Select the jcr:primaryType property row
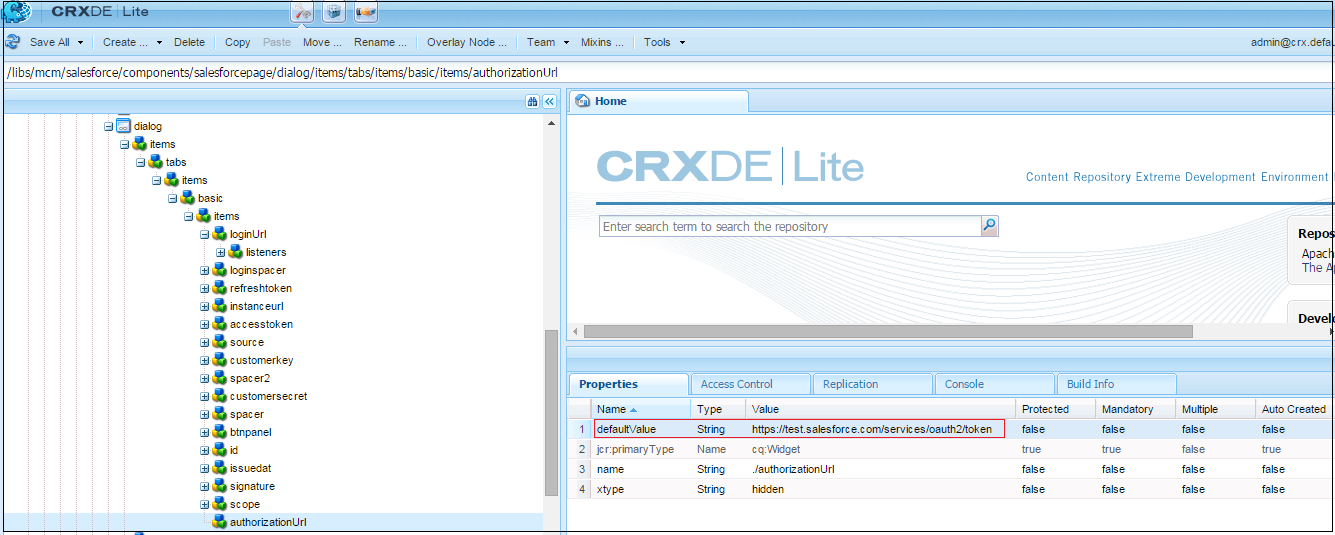 click(950, 449)
